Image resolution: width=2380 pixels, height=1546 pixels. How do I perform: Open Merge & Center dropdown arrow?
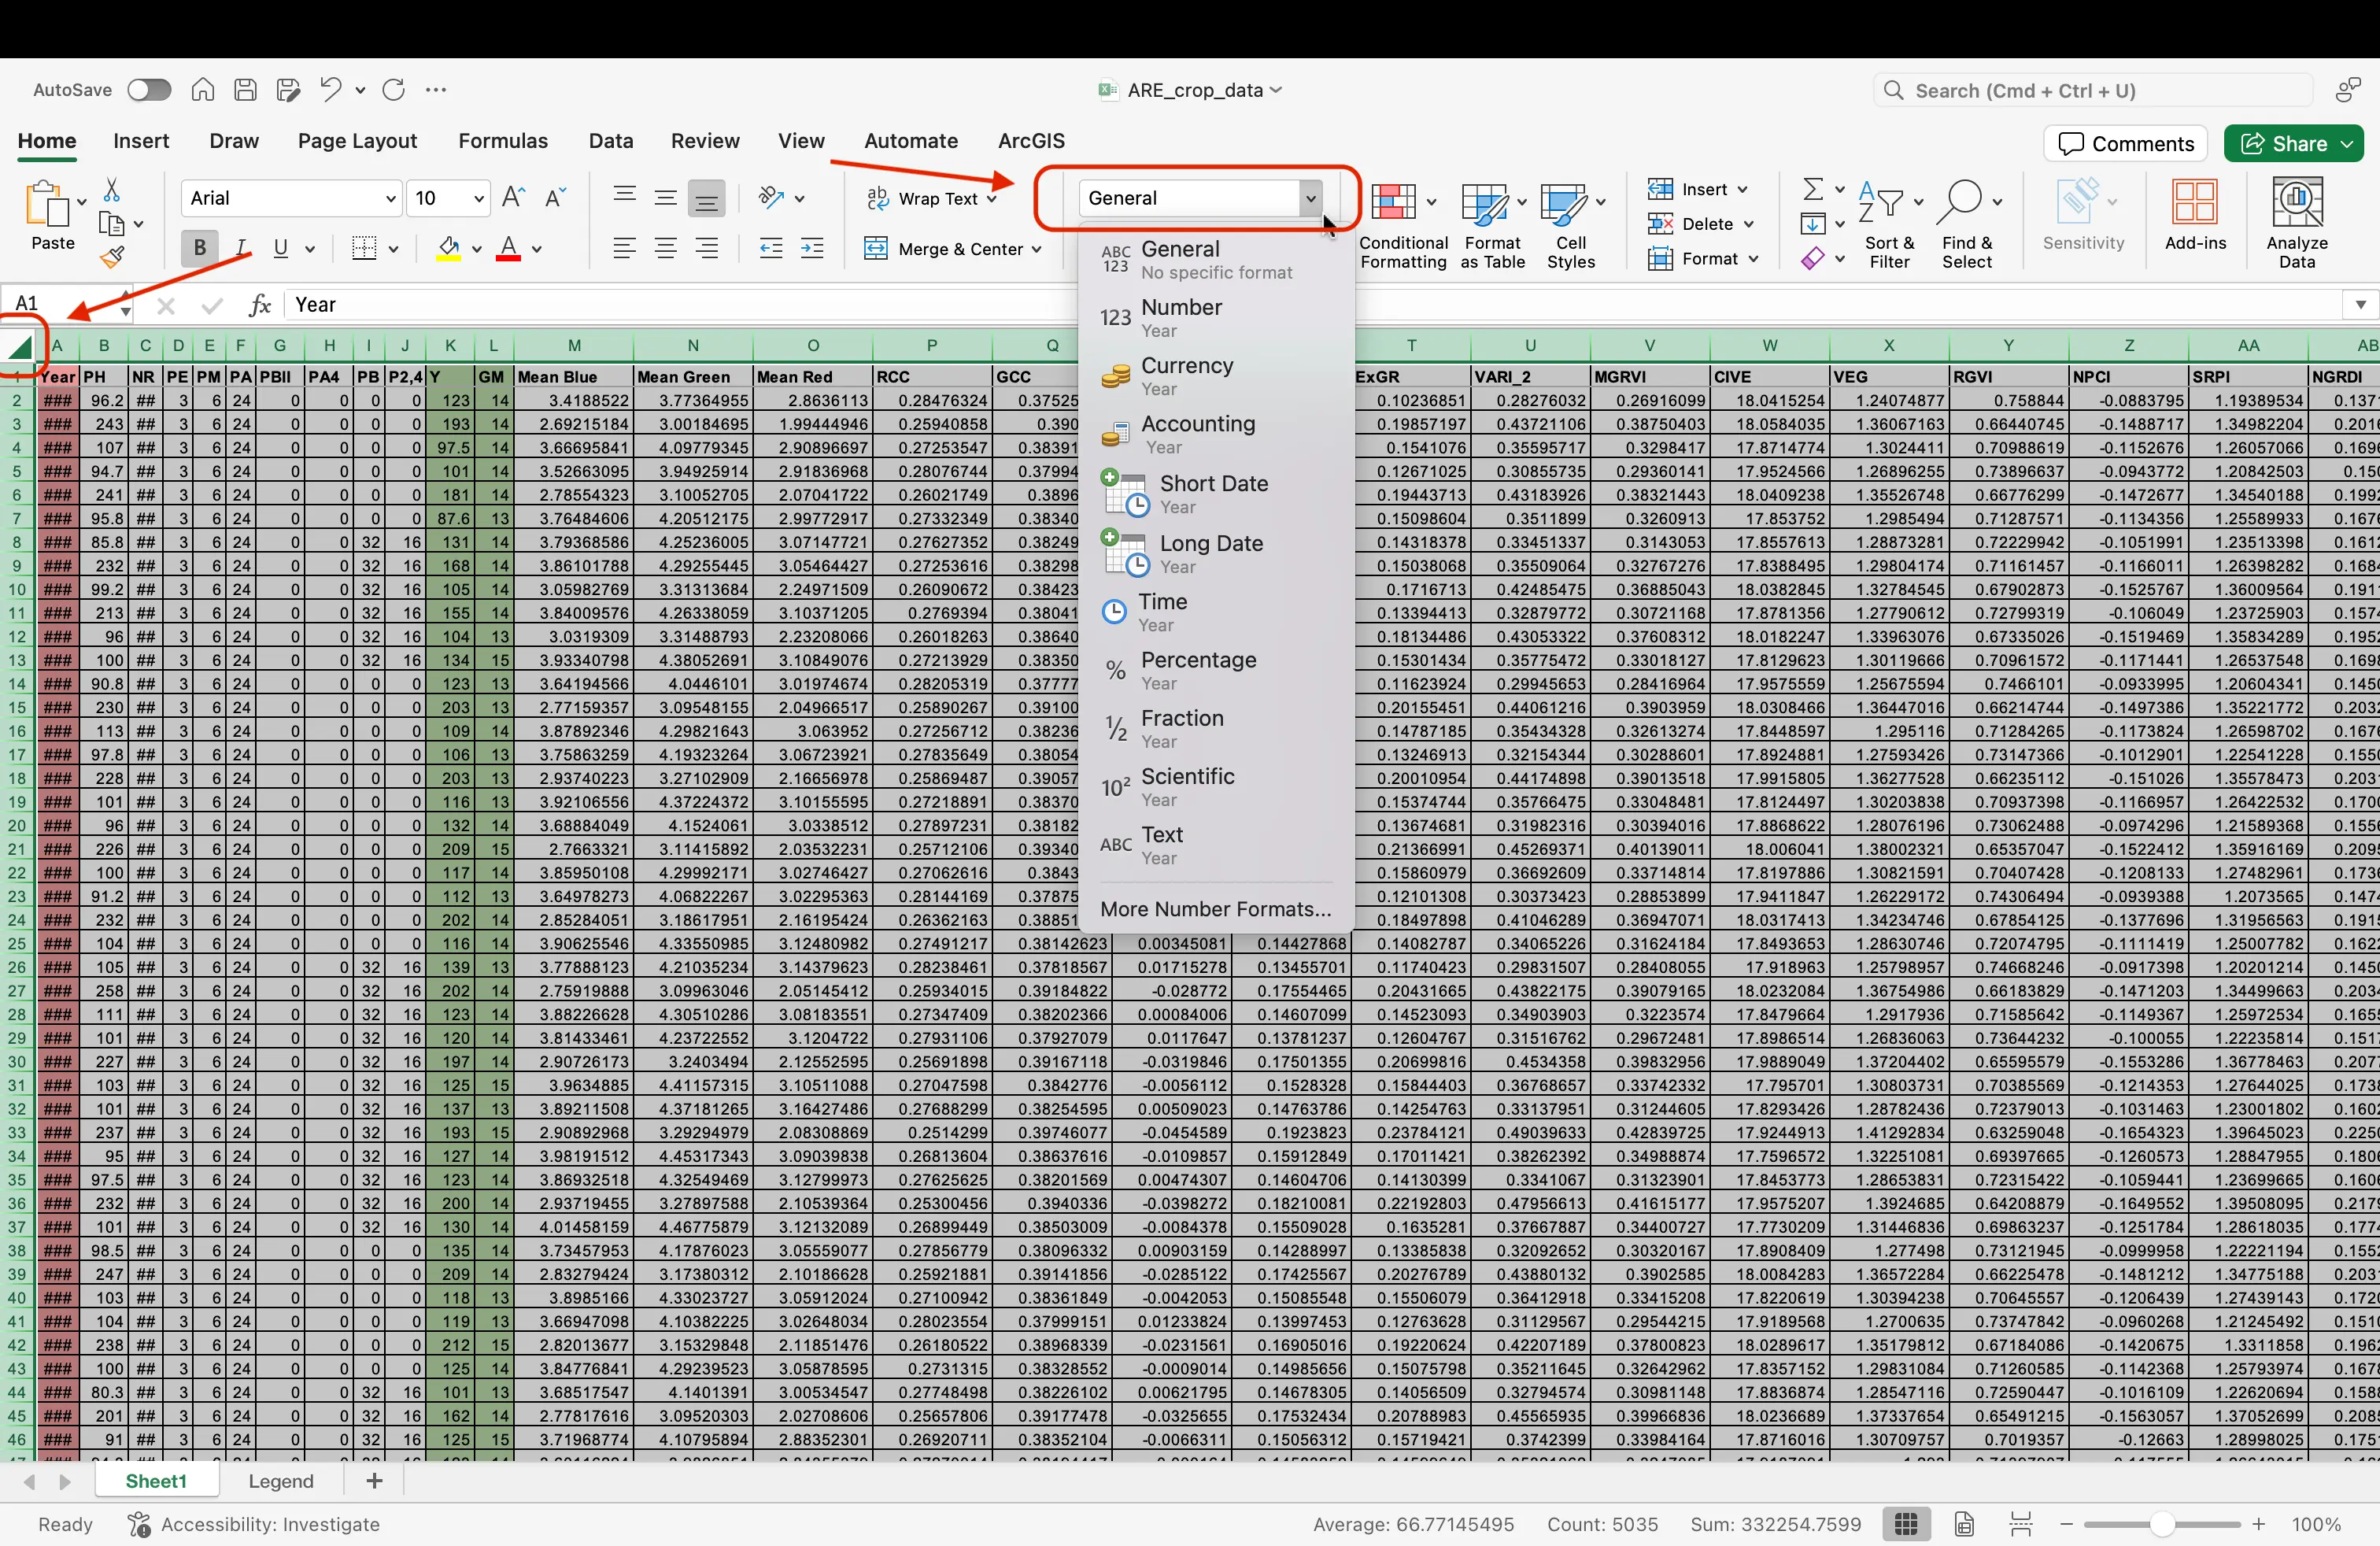[x=1037, y=249]
